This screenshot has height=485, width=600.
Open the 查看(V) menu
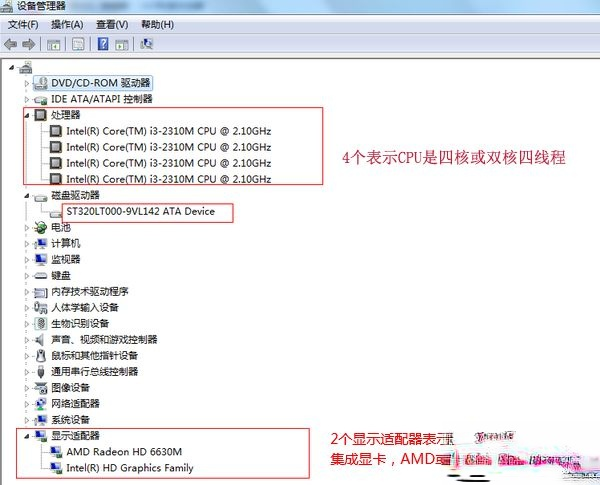point(112,24)
